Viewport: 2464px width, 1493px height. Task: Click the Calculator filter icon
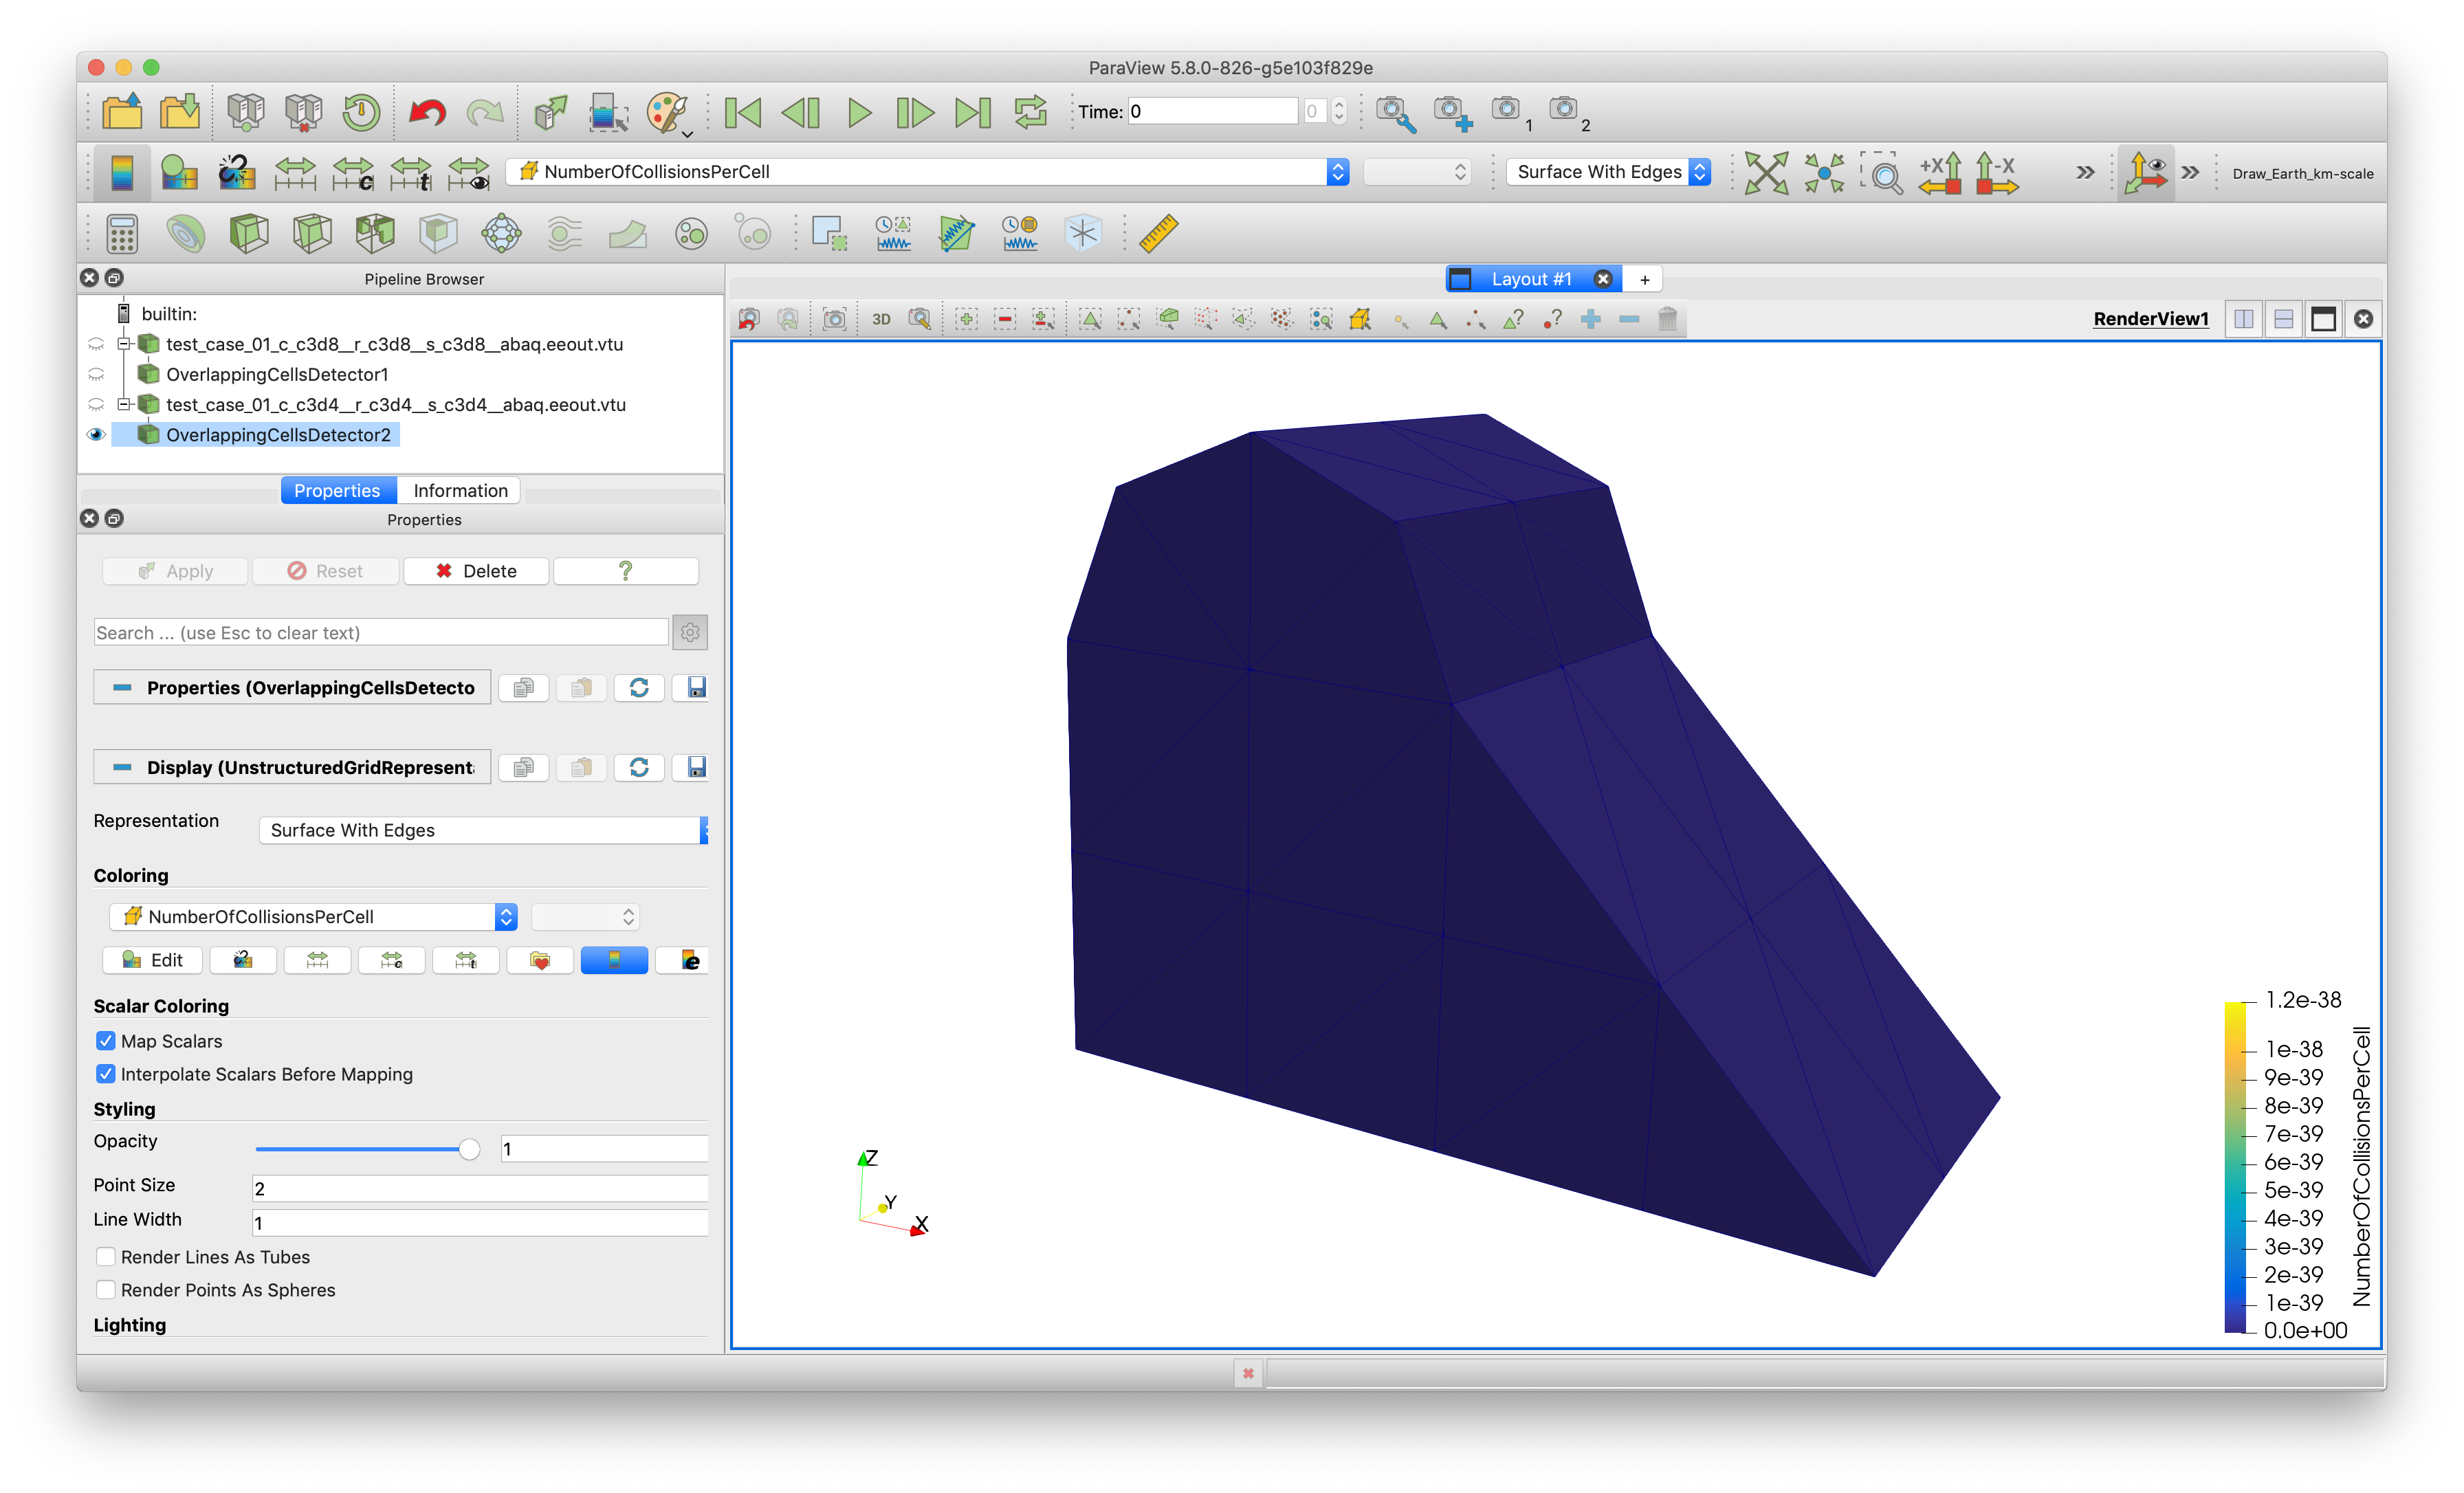(x=122, y=234)
